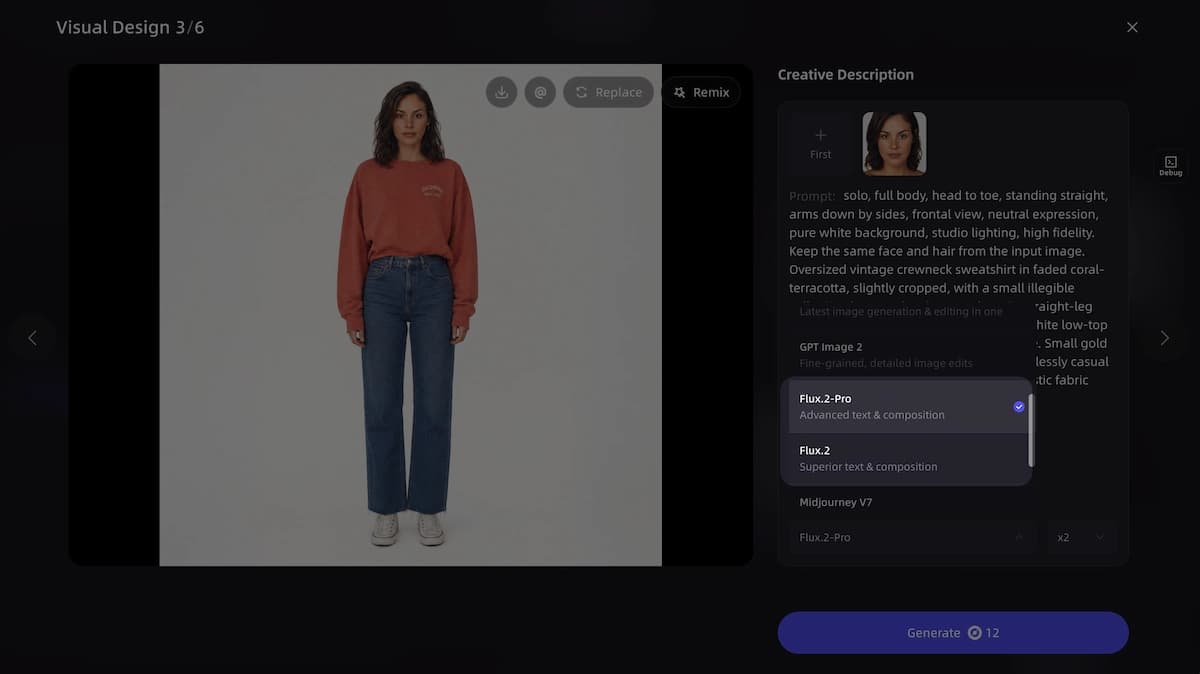Screen dimensions: 1200x674
Task: Choose GPT Image 2 model option
Action: tap(908, 354)
